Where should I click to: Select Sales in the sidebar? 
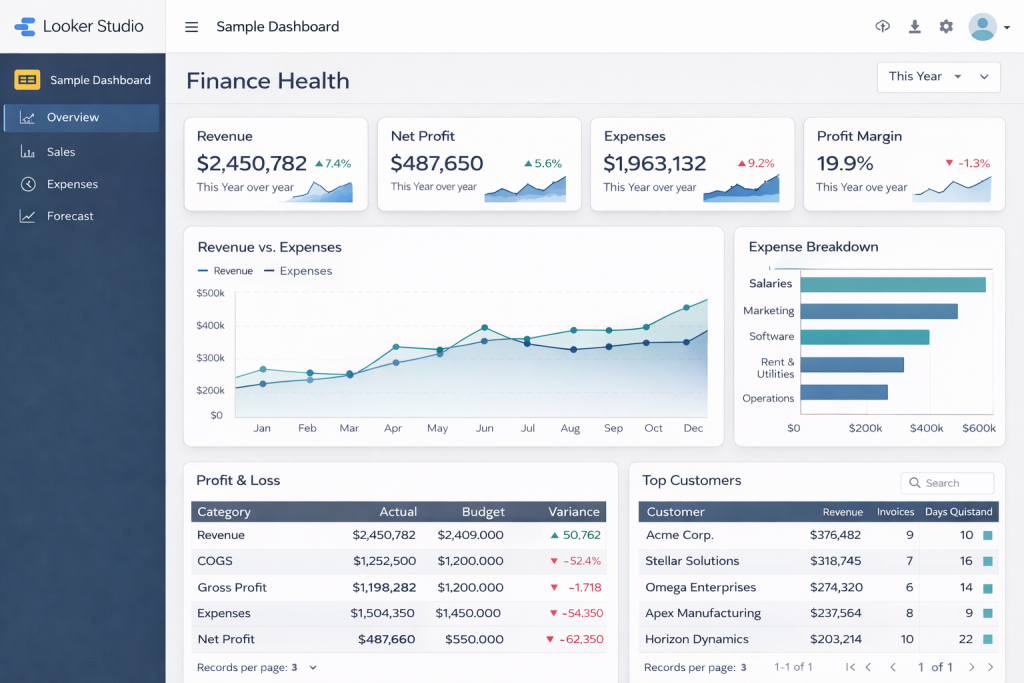61,152
